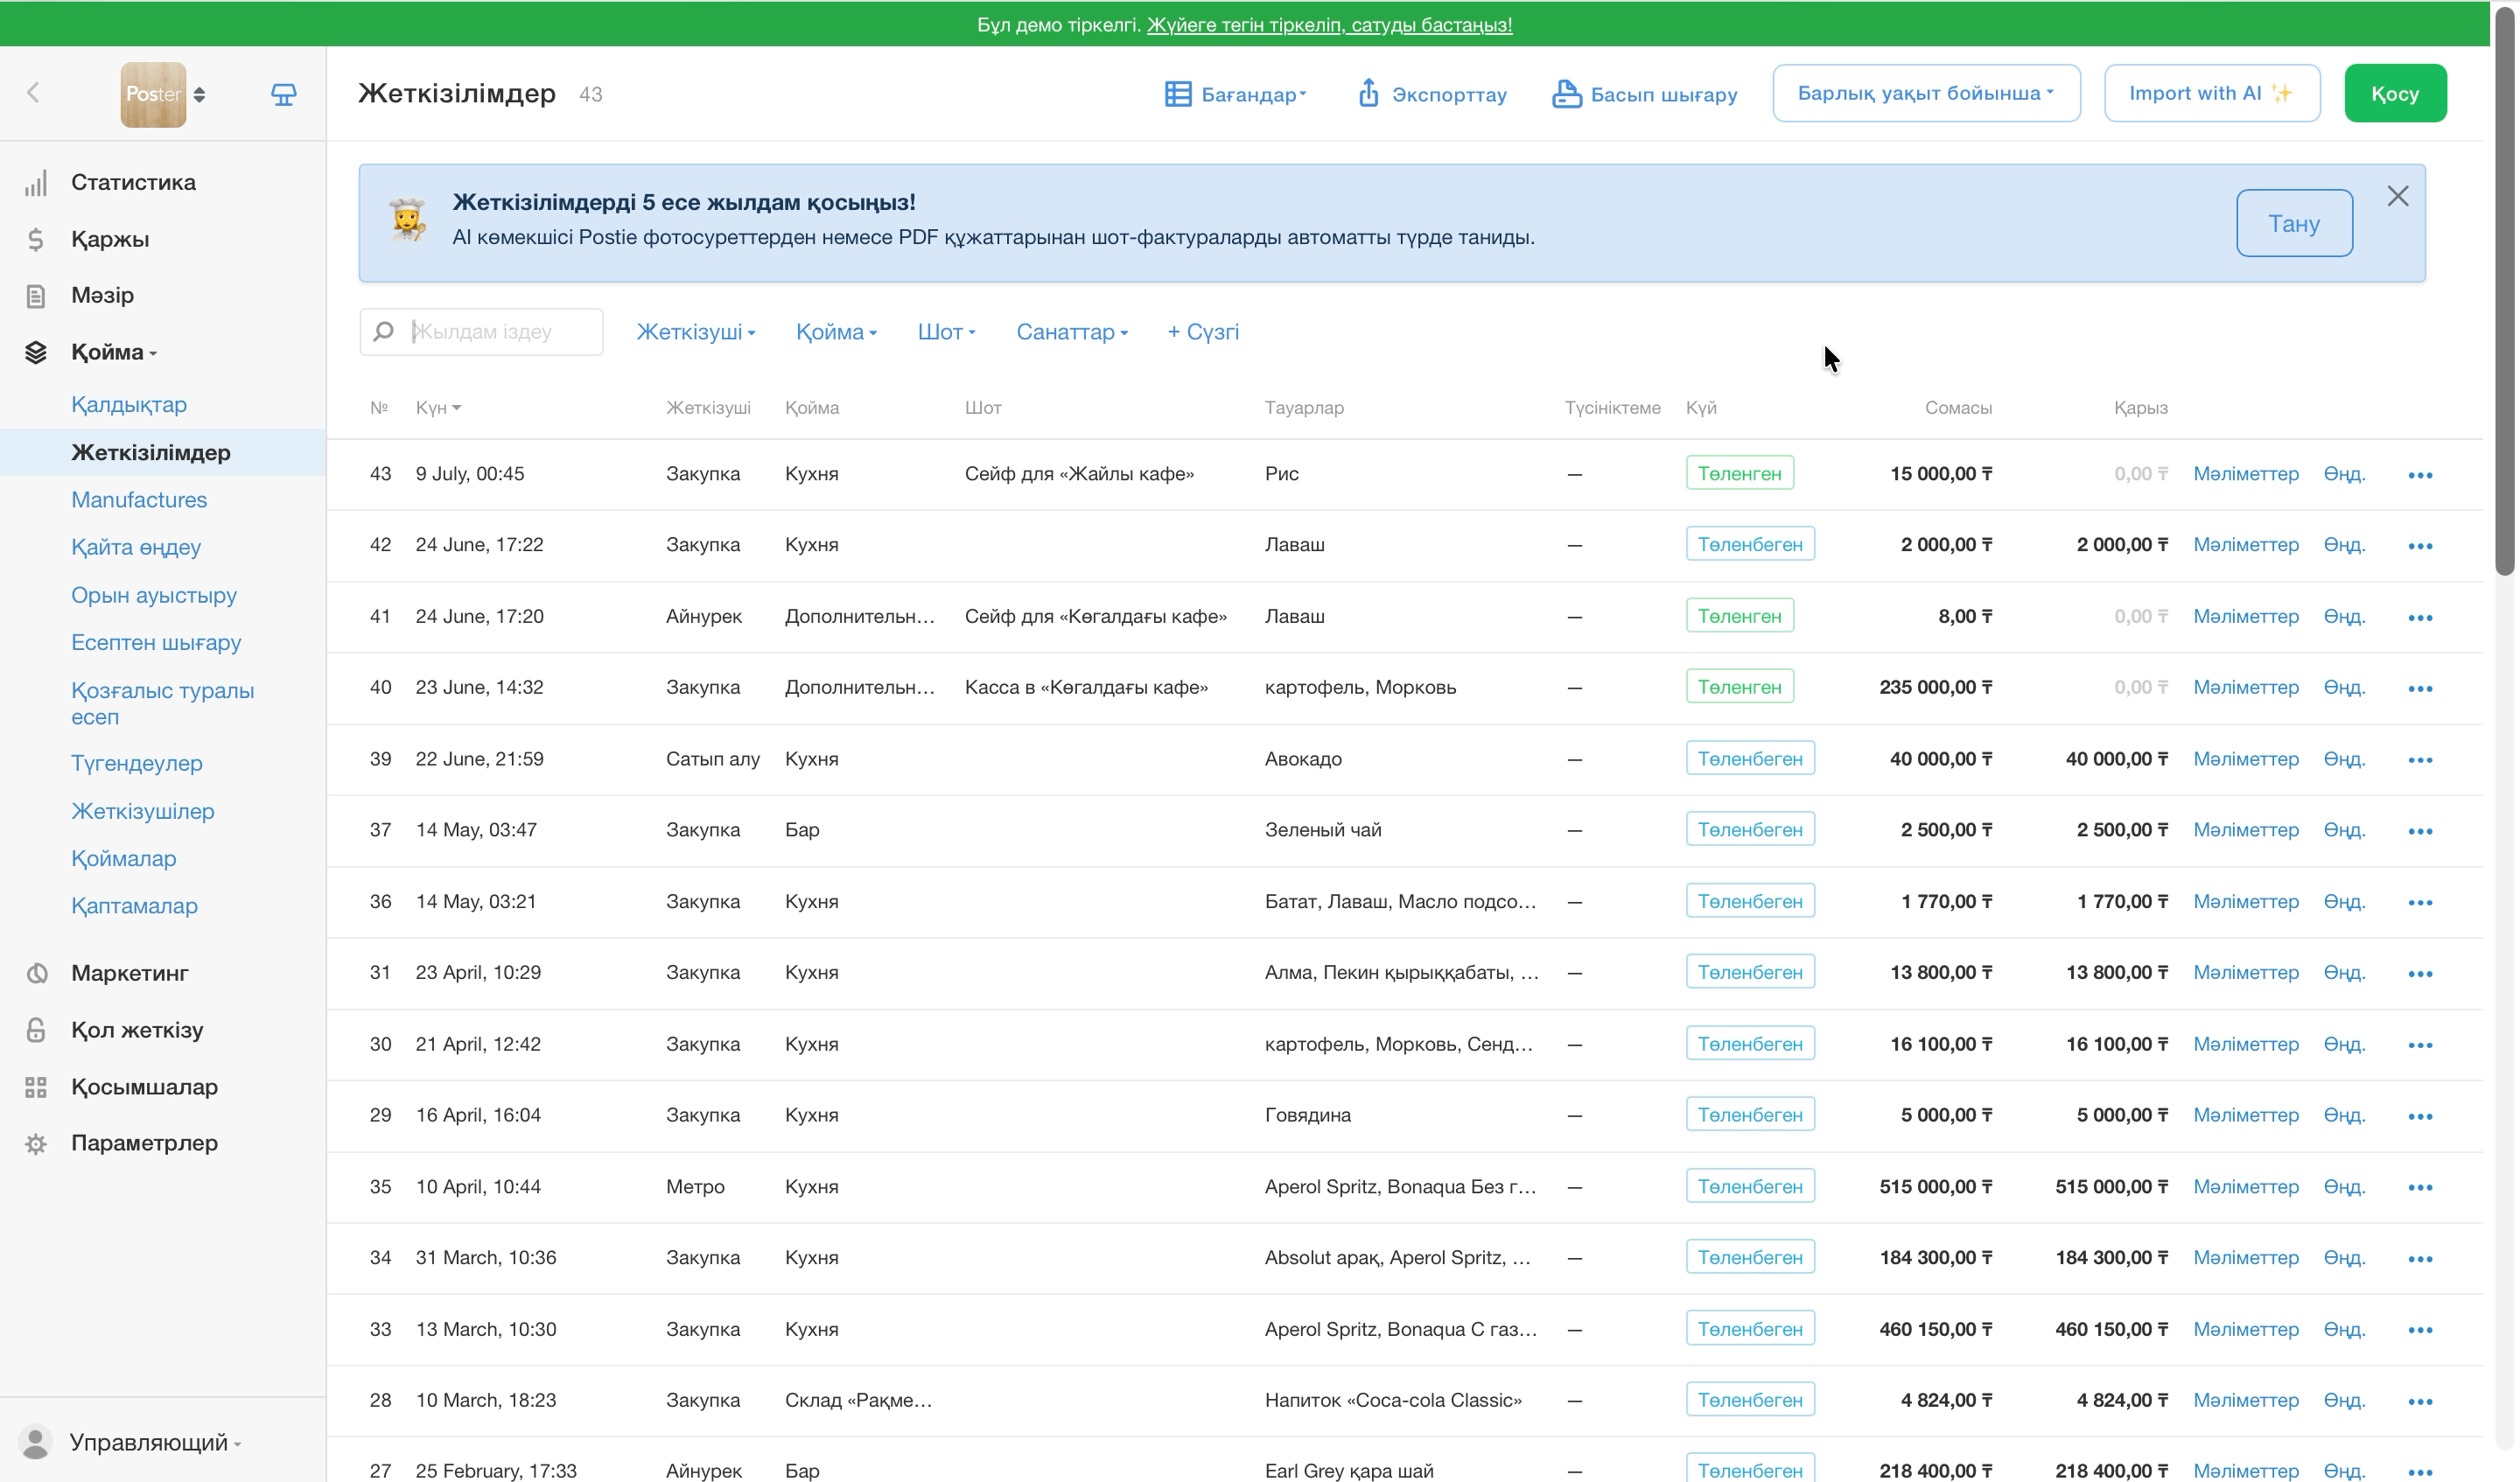
Task: Click the Параметрлер gear icon
Action: coord(36,1143)
